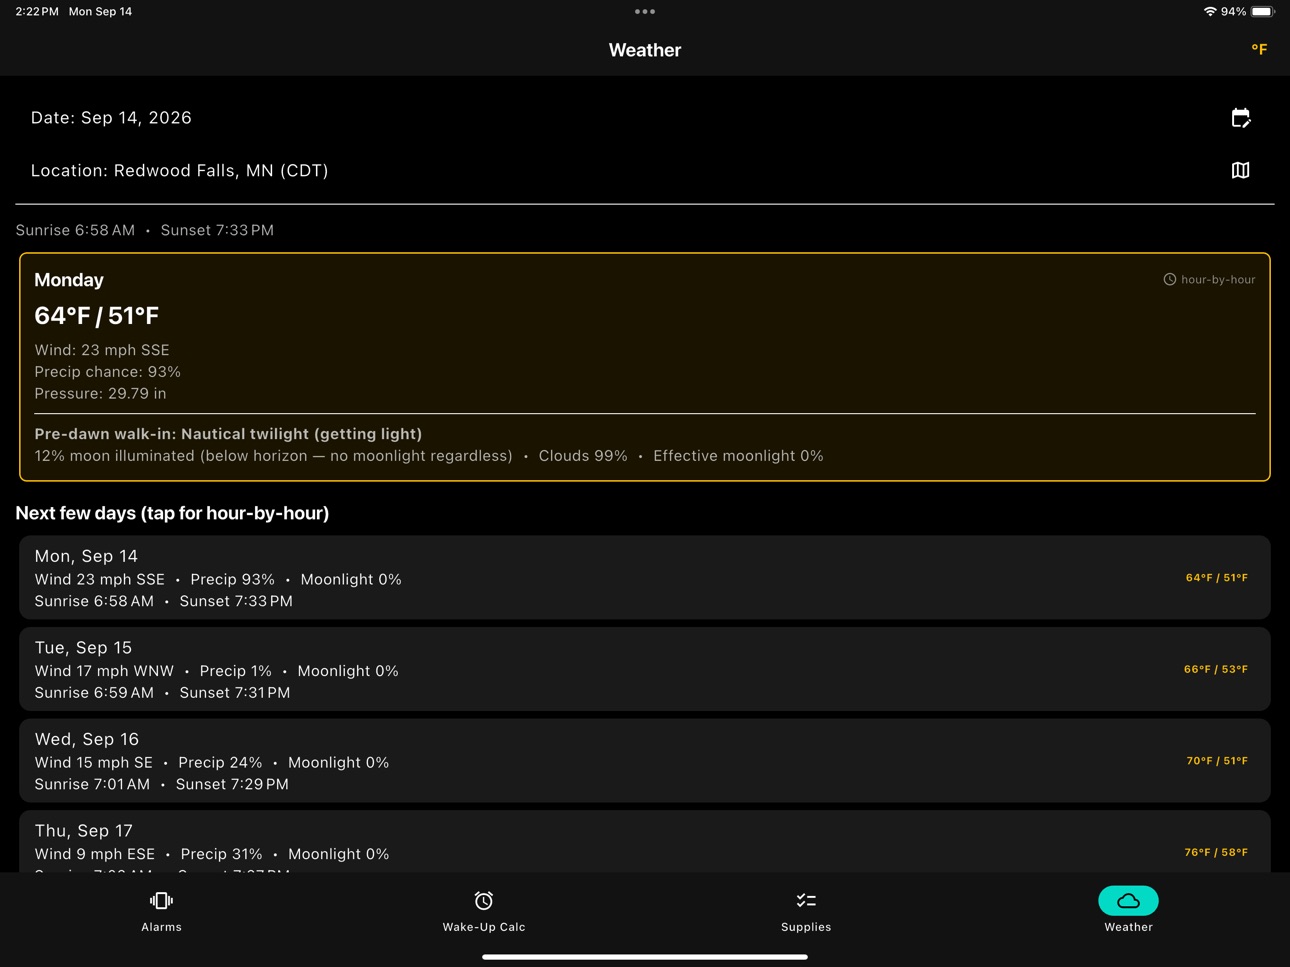Switch to the Alarms tab label
Screen dimensions: 1290x967
[x=161, y=927]
